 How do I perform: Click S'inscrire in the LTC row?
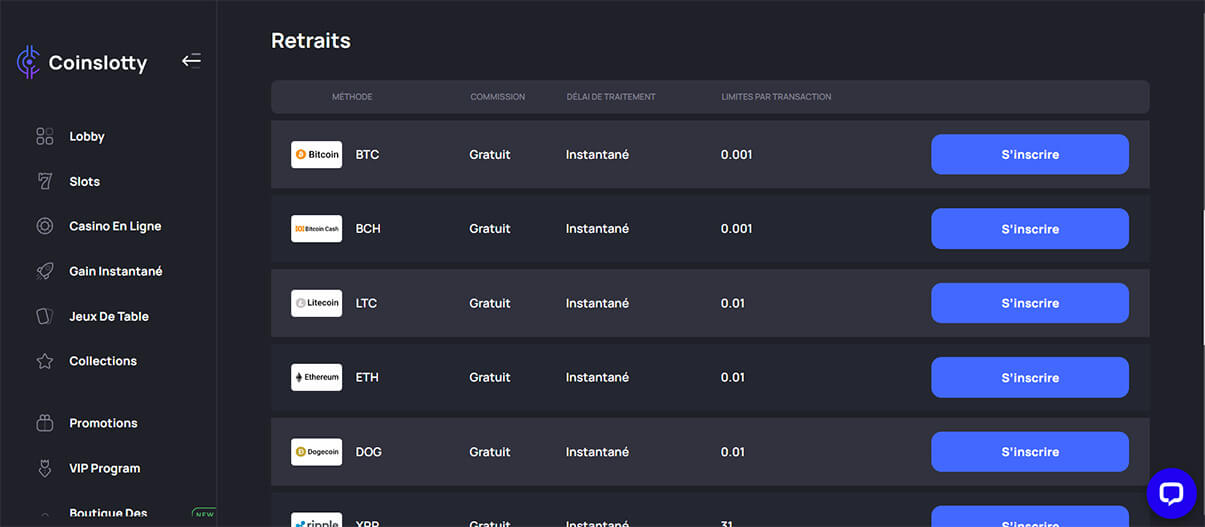pyautogui.click(x=1030, y=303)
